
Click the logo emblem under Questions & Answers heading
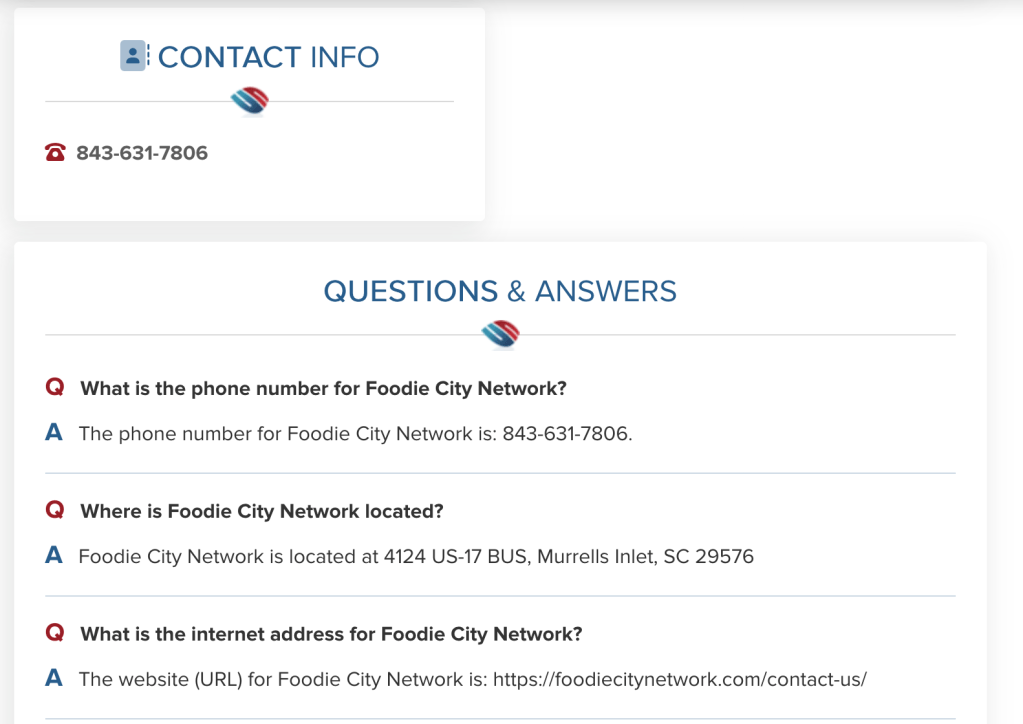point(500,334)
